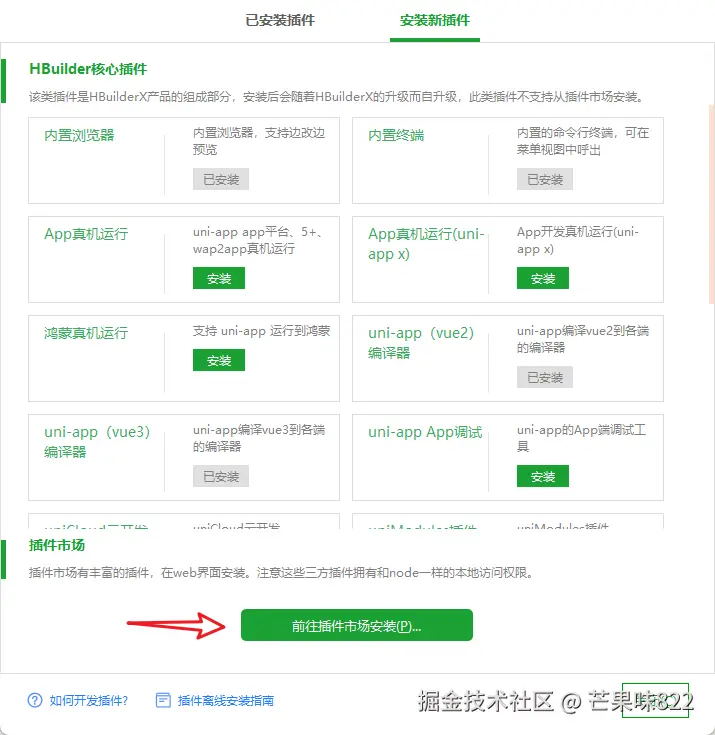Click the uni-app App调试 plugin title
Screen dimensions: 715x735
pyautogui.click(x=425, y=432)
